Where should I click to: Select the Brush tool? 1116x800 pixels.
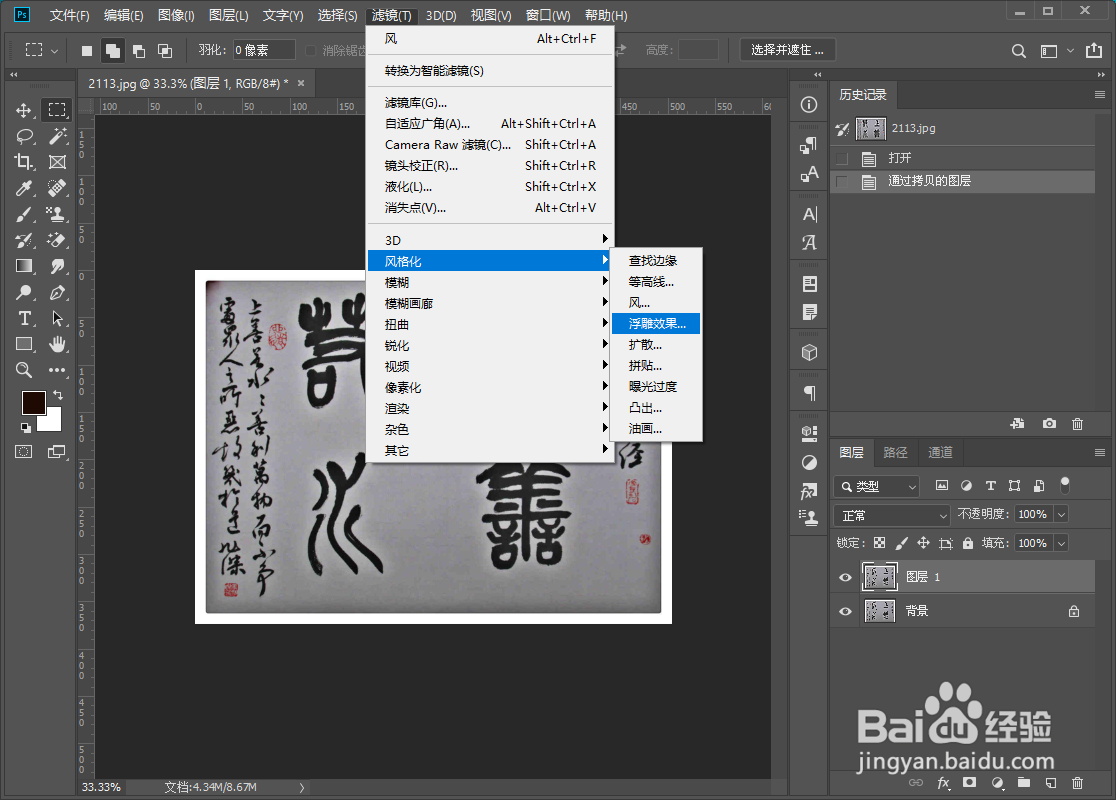click(x=23, y=214)
